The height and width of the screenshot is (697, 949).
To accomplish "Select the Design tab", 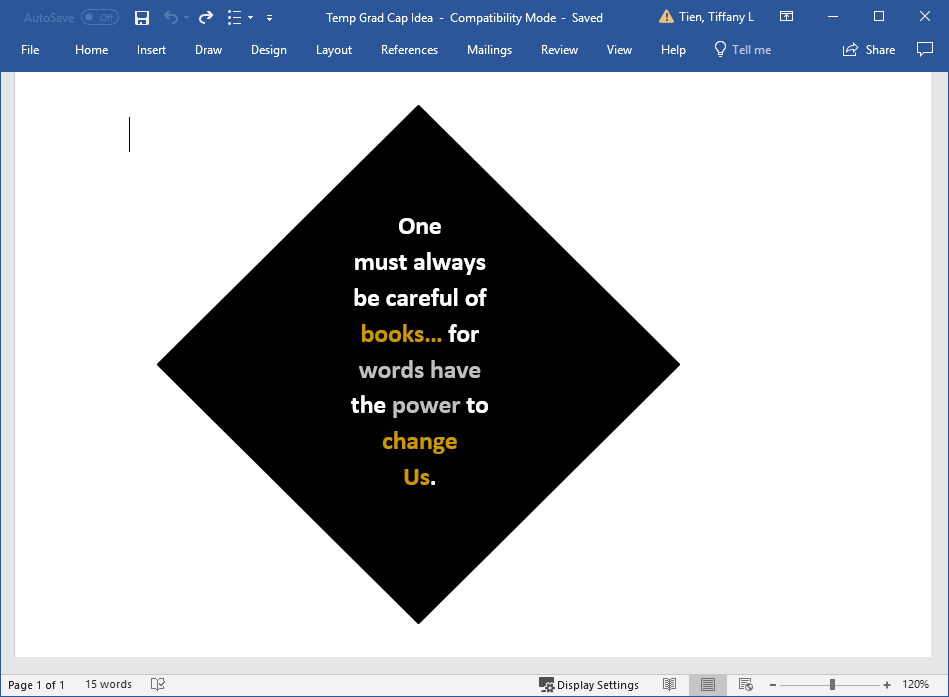I will (269, 50).
